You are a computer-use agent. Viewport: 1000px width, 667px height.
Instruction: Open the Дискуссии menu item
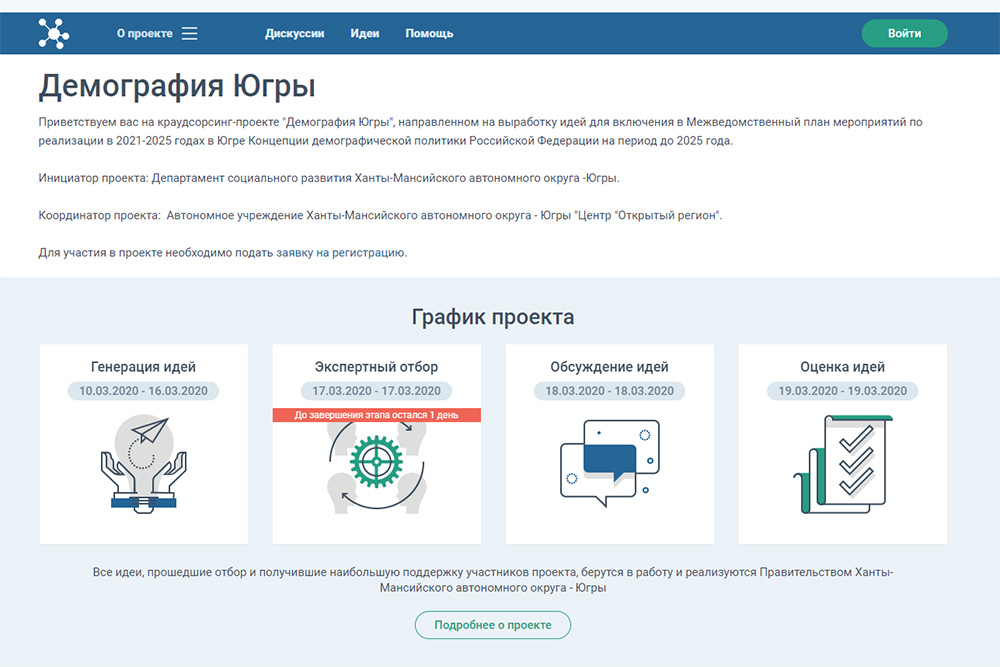(294, 33)
